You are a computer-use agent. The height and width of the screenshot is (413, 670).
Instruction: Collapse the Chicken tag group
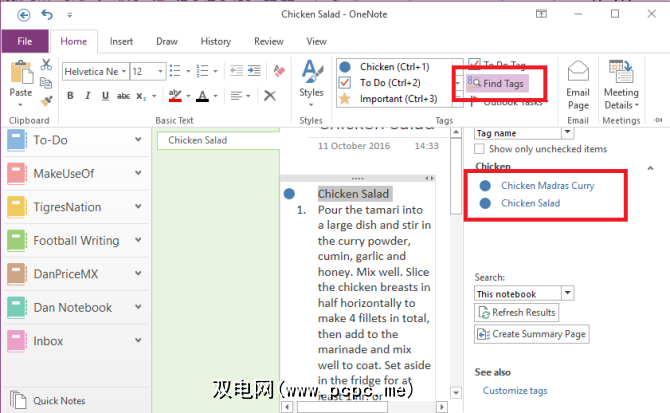(x=650, y=168)
